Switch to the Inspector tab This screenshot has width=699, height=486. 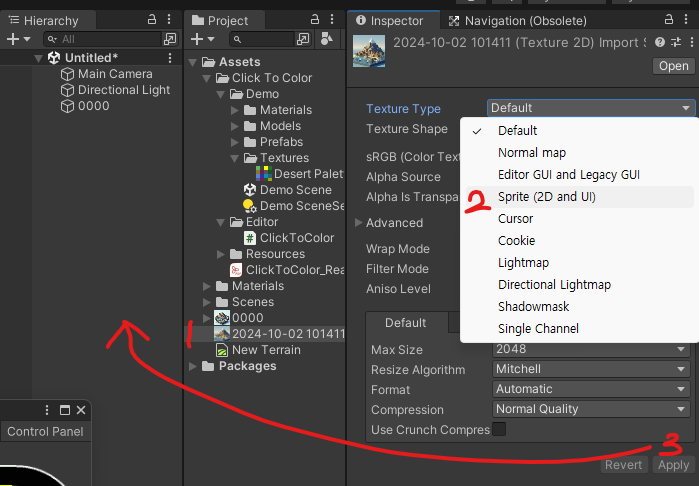393,21
